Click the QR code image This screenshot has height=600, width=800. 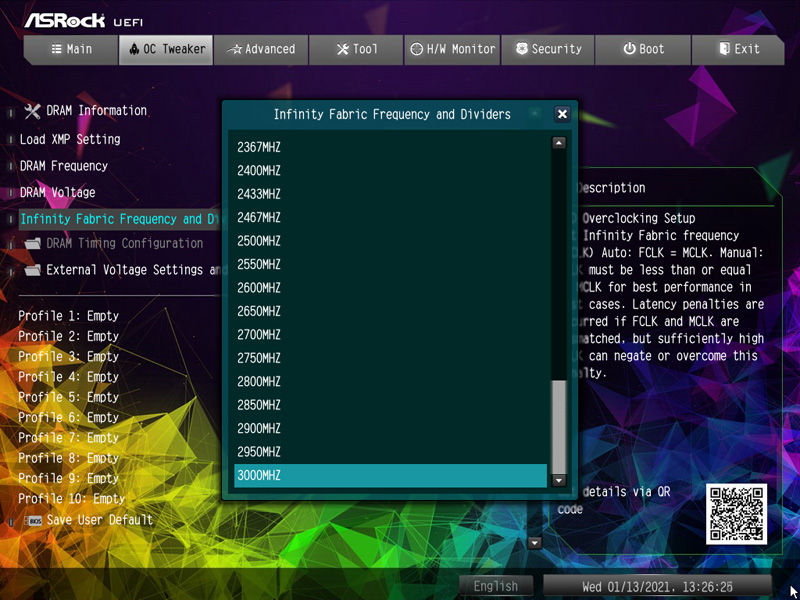[x=736, y=514]
